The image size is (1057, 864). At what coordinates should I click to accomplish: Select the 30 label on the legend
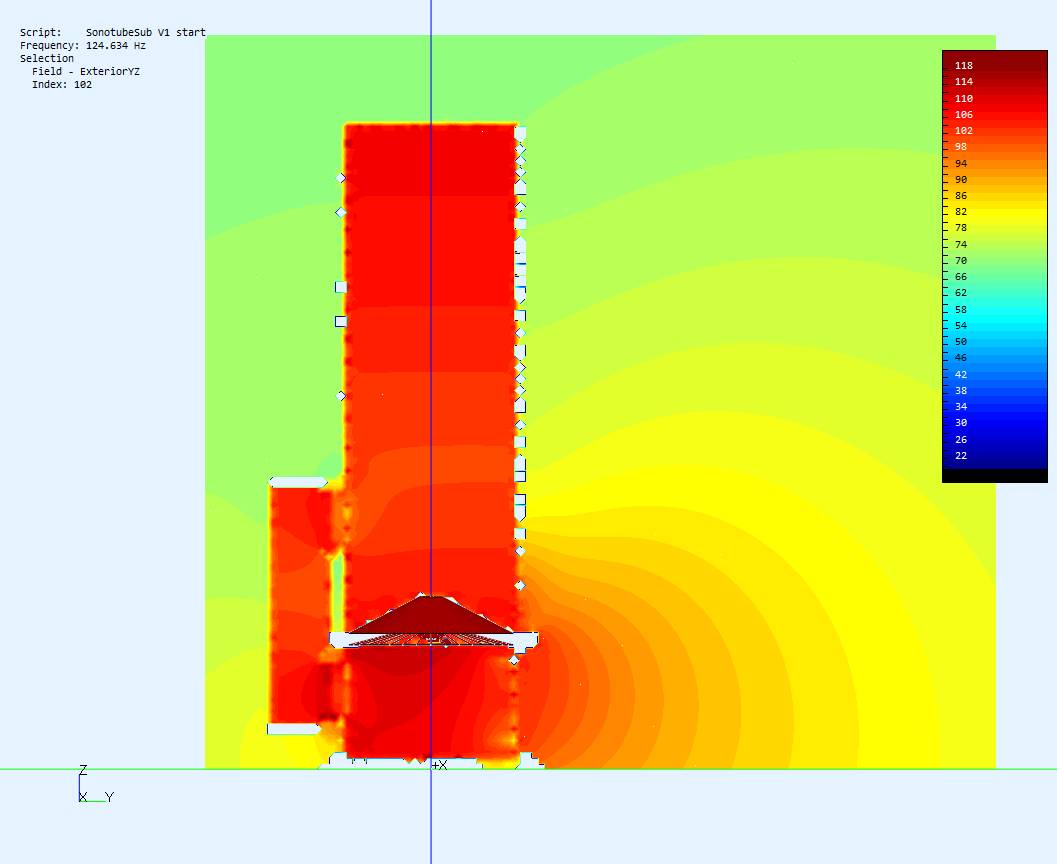coord(961,423)
